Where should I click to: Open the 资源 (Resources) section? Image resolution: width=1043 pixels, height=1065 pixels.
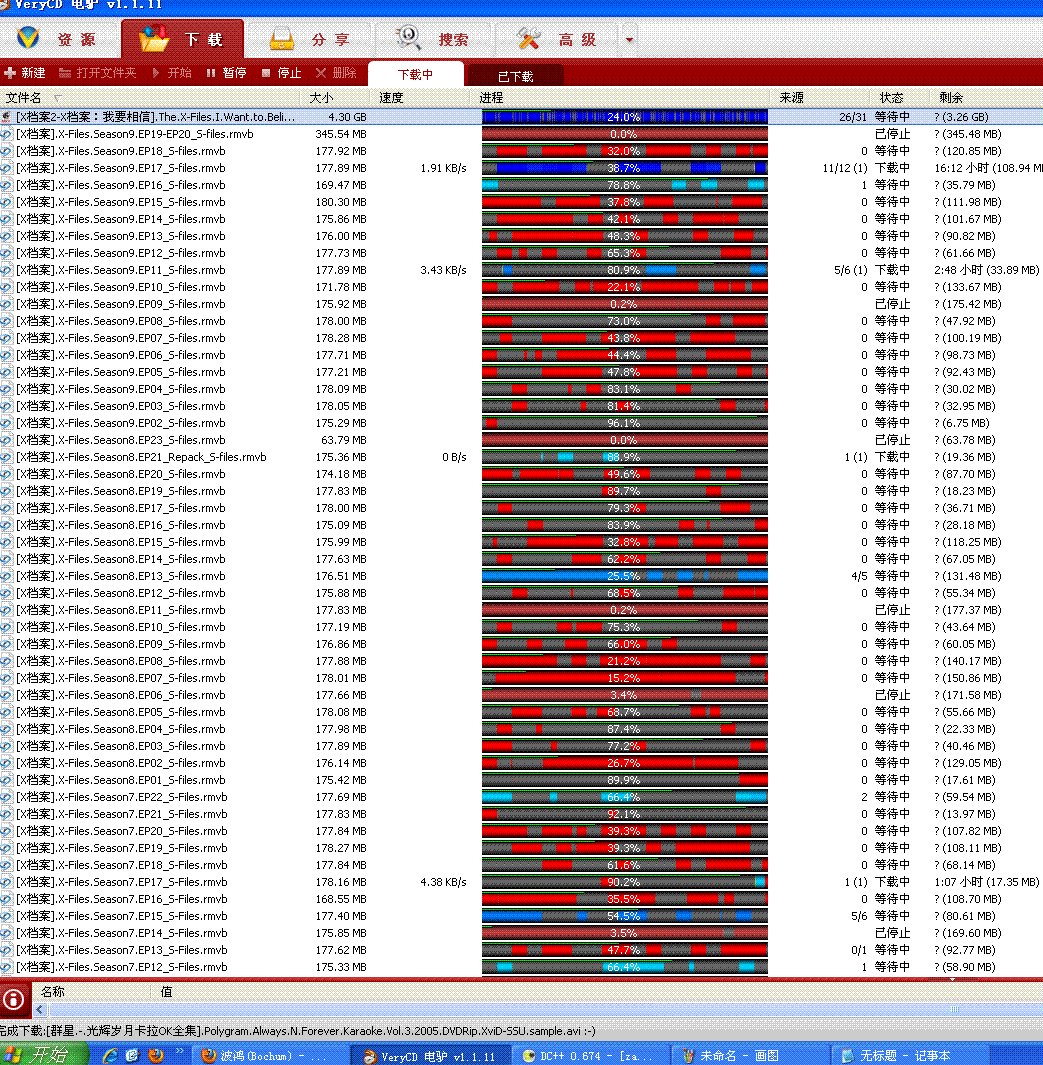pos(59,39)
